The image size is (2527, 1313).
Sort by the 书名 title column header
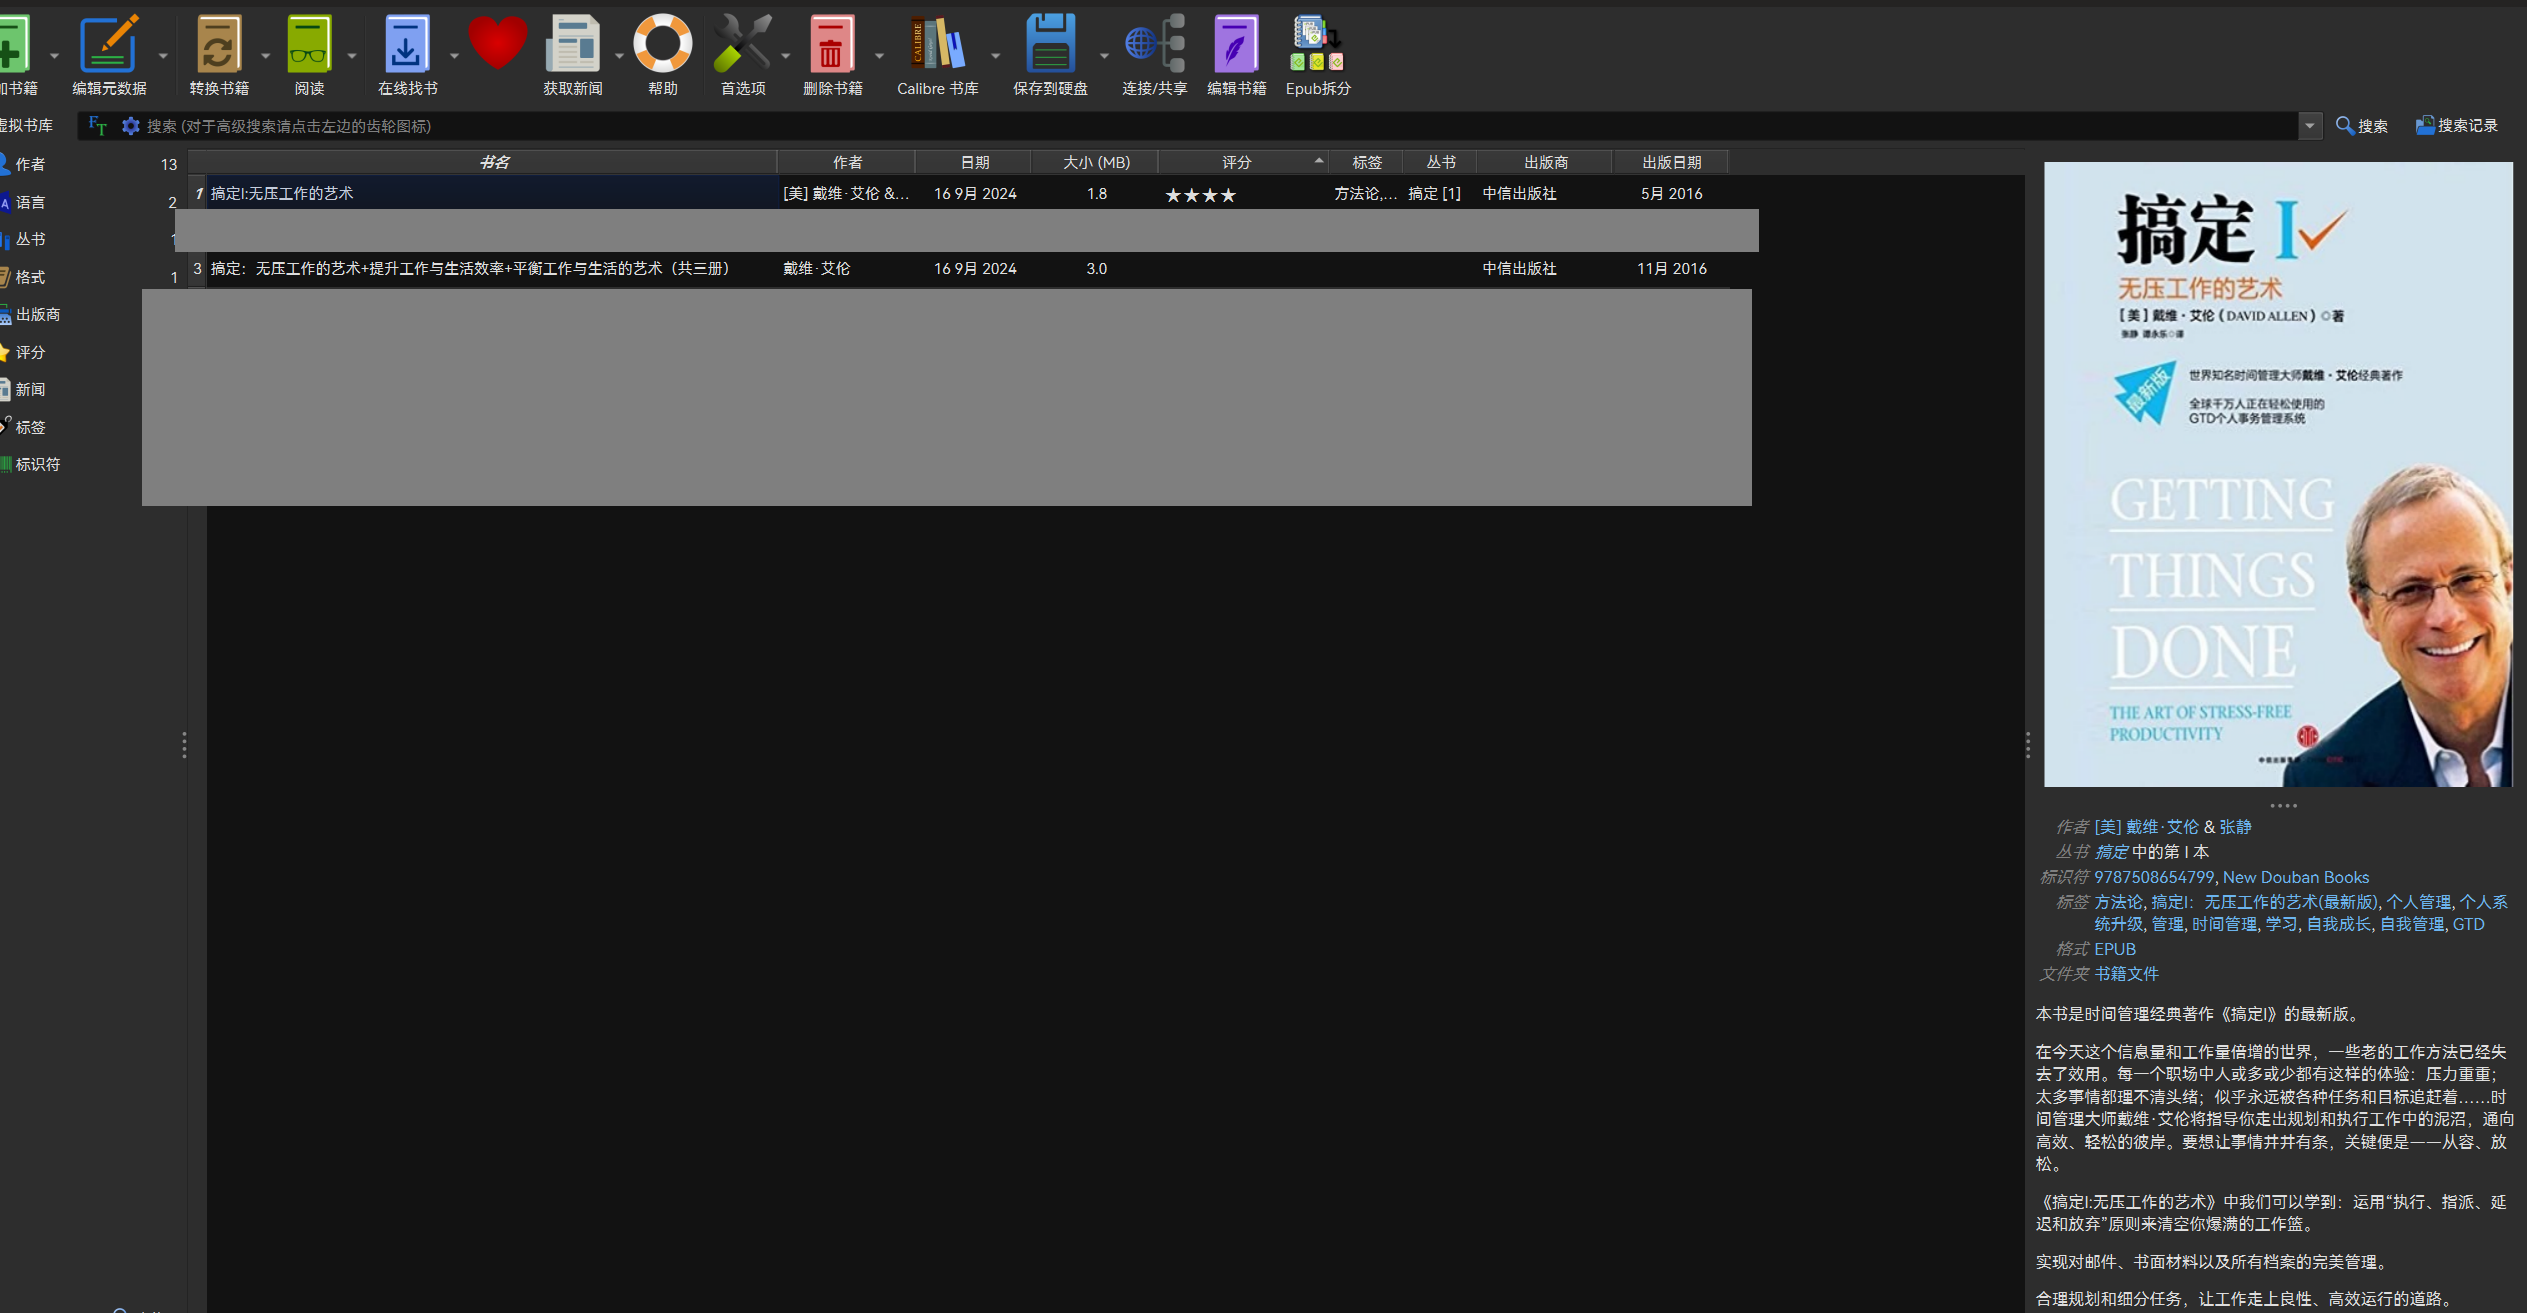(x=494, y=162)
